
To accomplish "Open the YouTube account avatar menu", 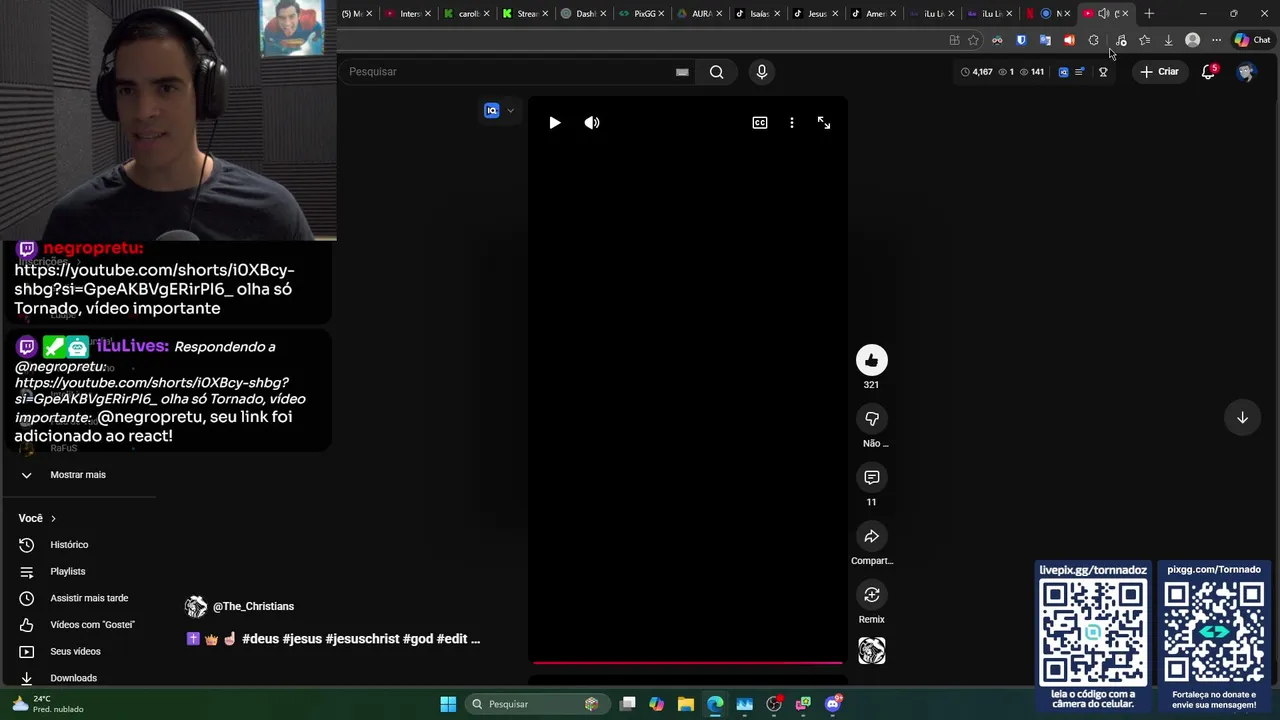I will click(x=1246, y=72).
